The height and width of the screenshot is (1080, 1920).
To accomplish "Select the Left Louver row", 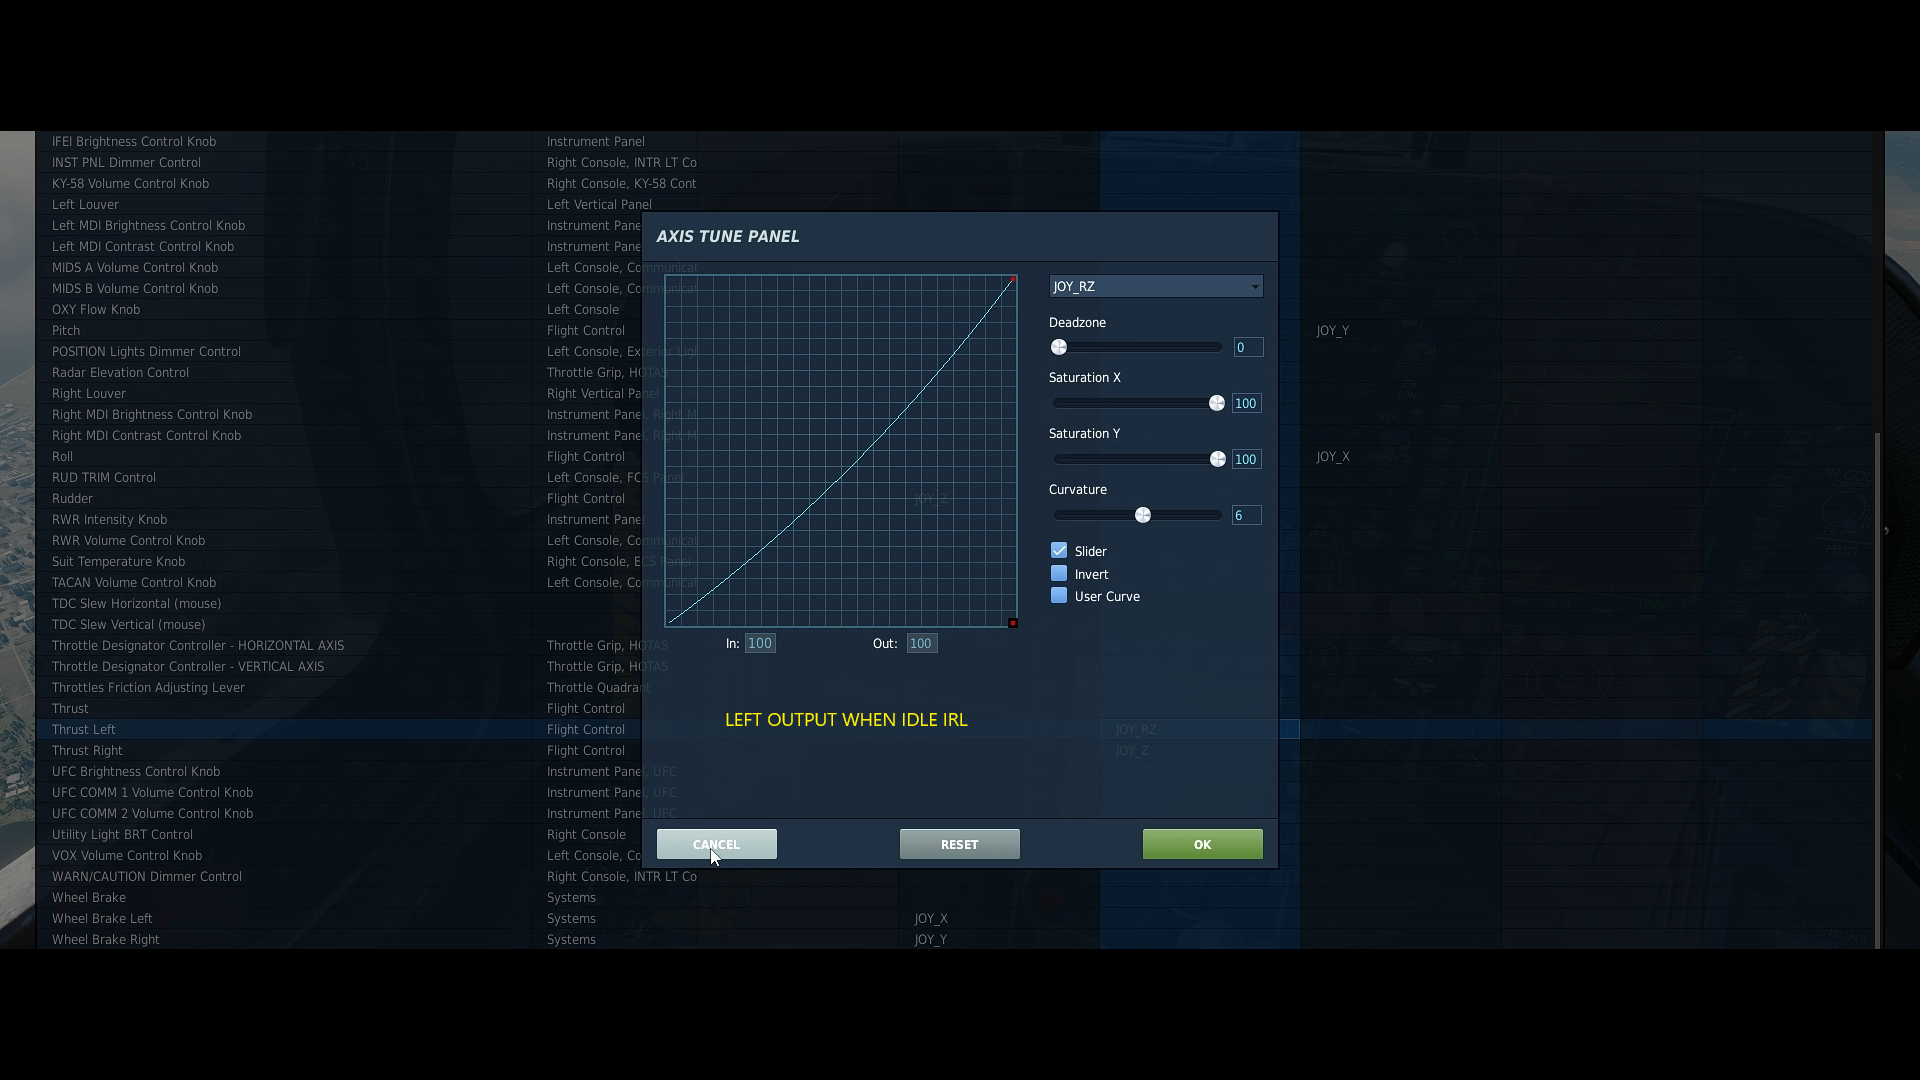I will pyautogui.click(x=954, y=204).
